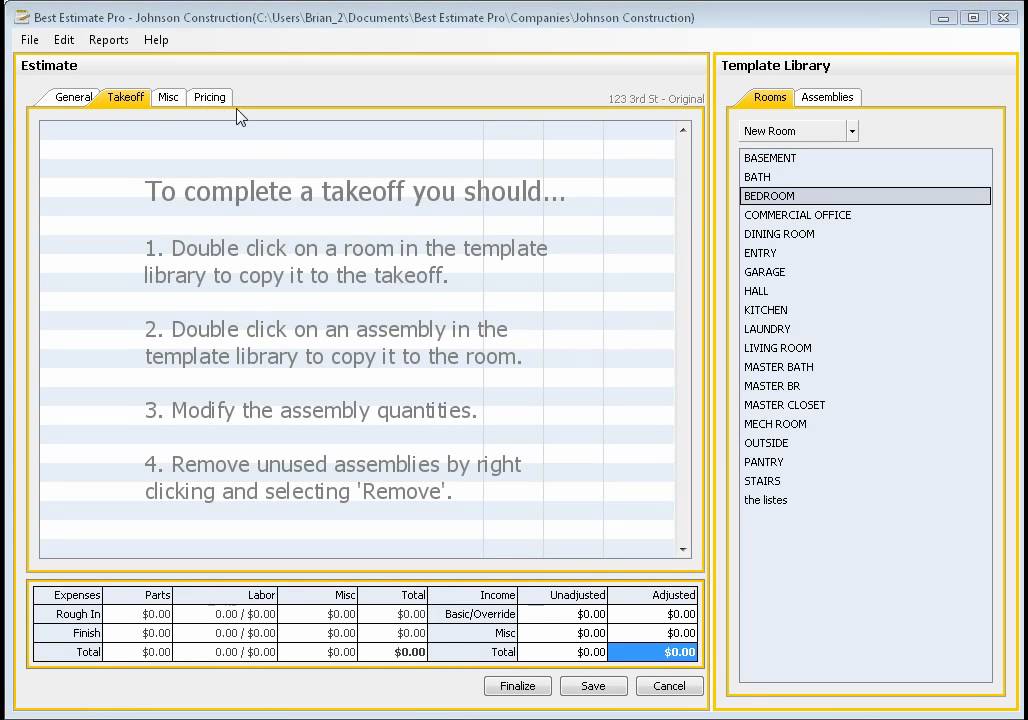1028x720 pixels.
Task: Switch to the Misc tab
Action: click(168, 97)
